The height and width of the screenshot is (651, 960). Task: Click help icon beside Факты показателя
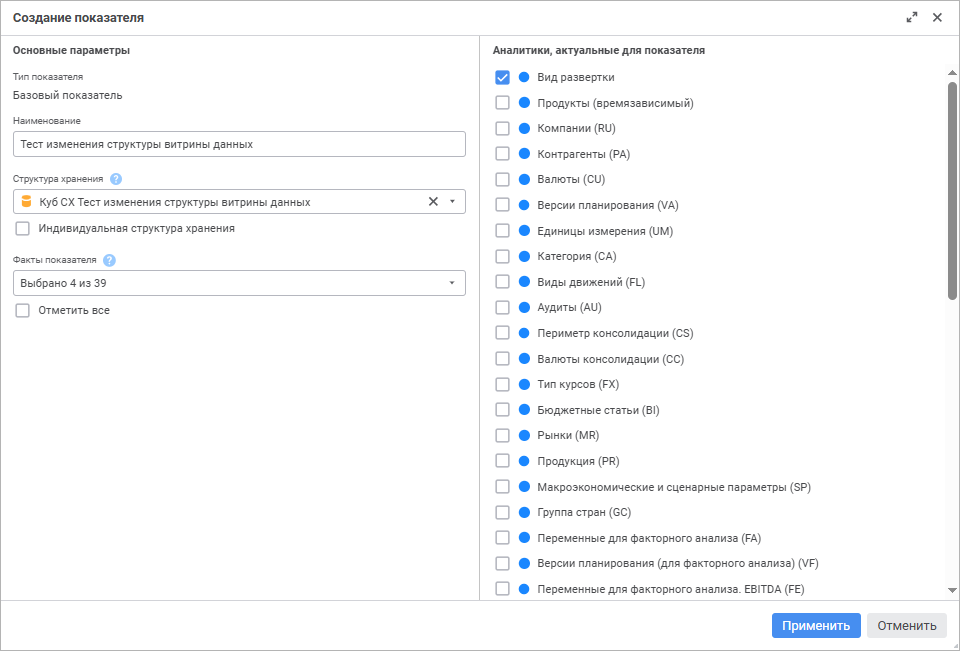(x=109, y=260)
